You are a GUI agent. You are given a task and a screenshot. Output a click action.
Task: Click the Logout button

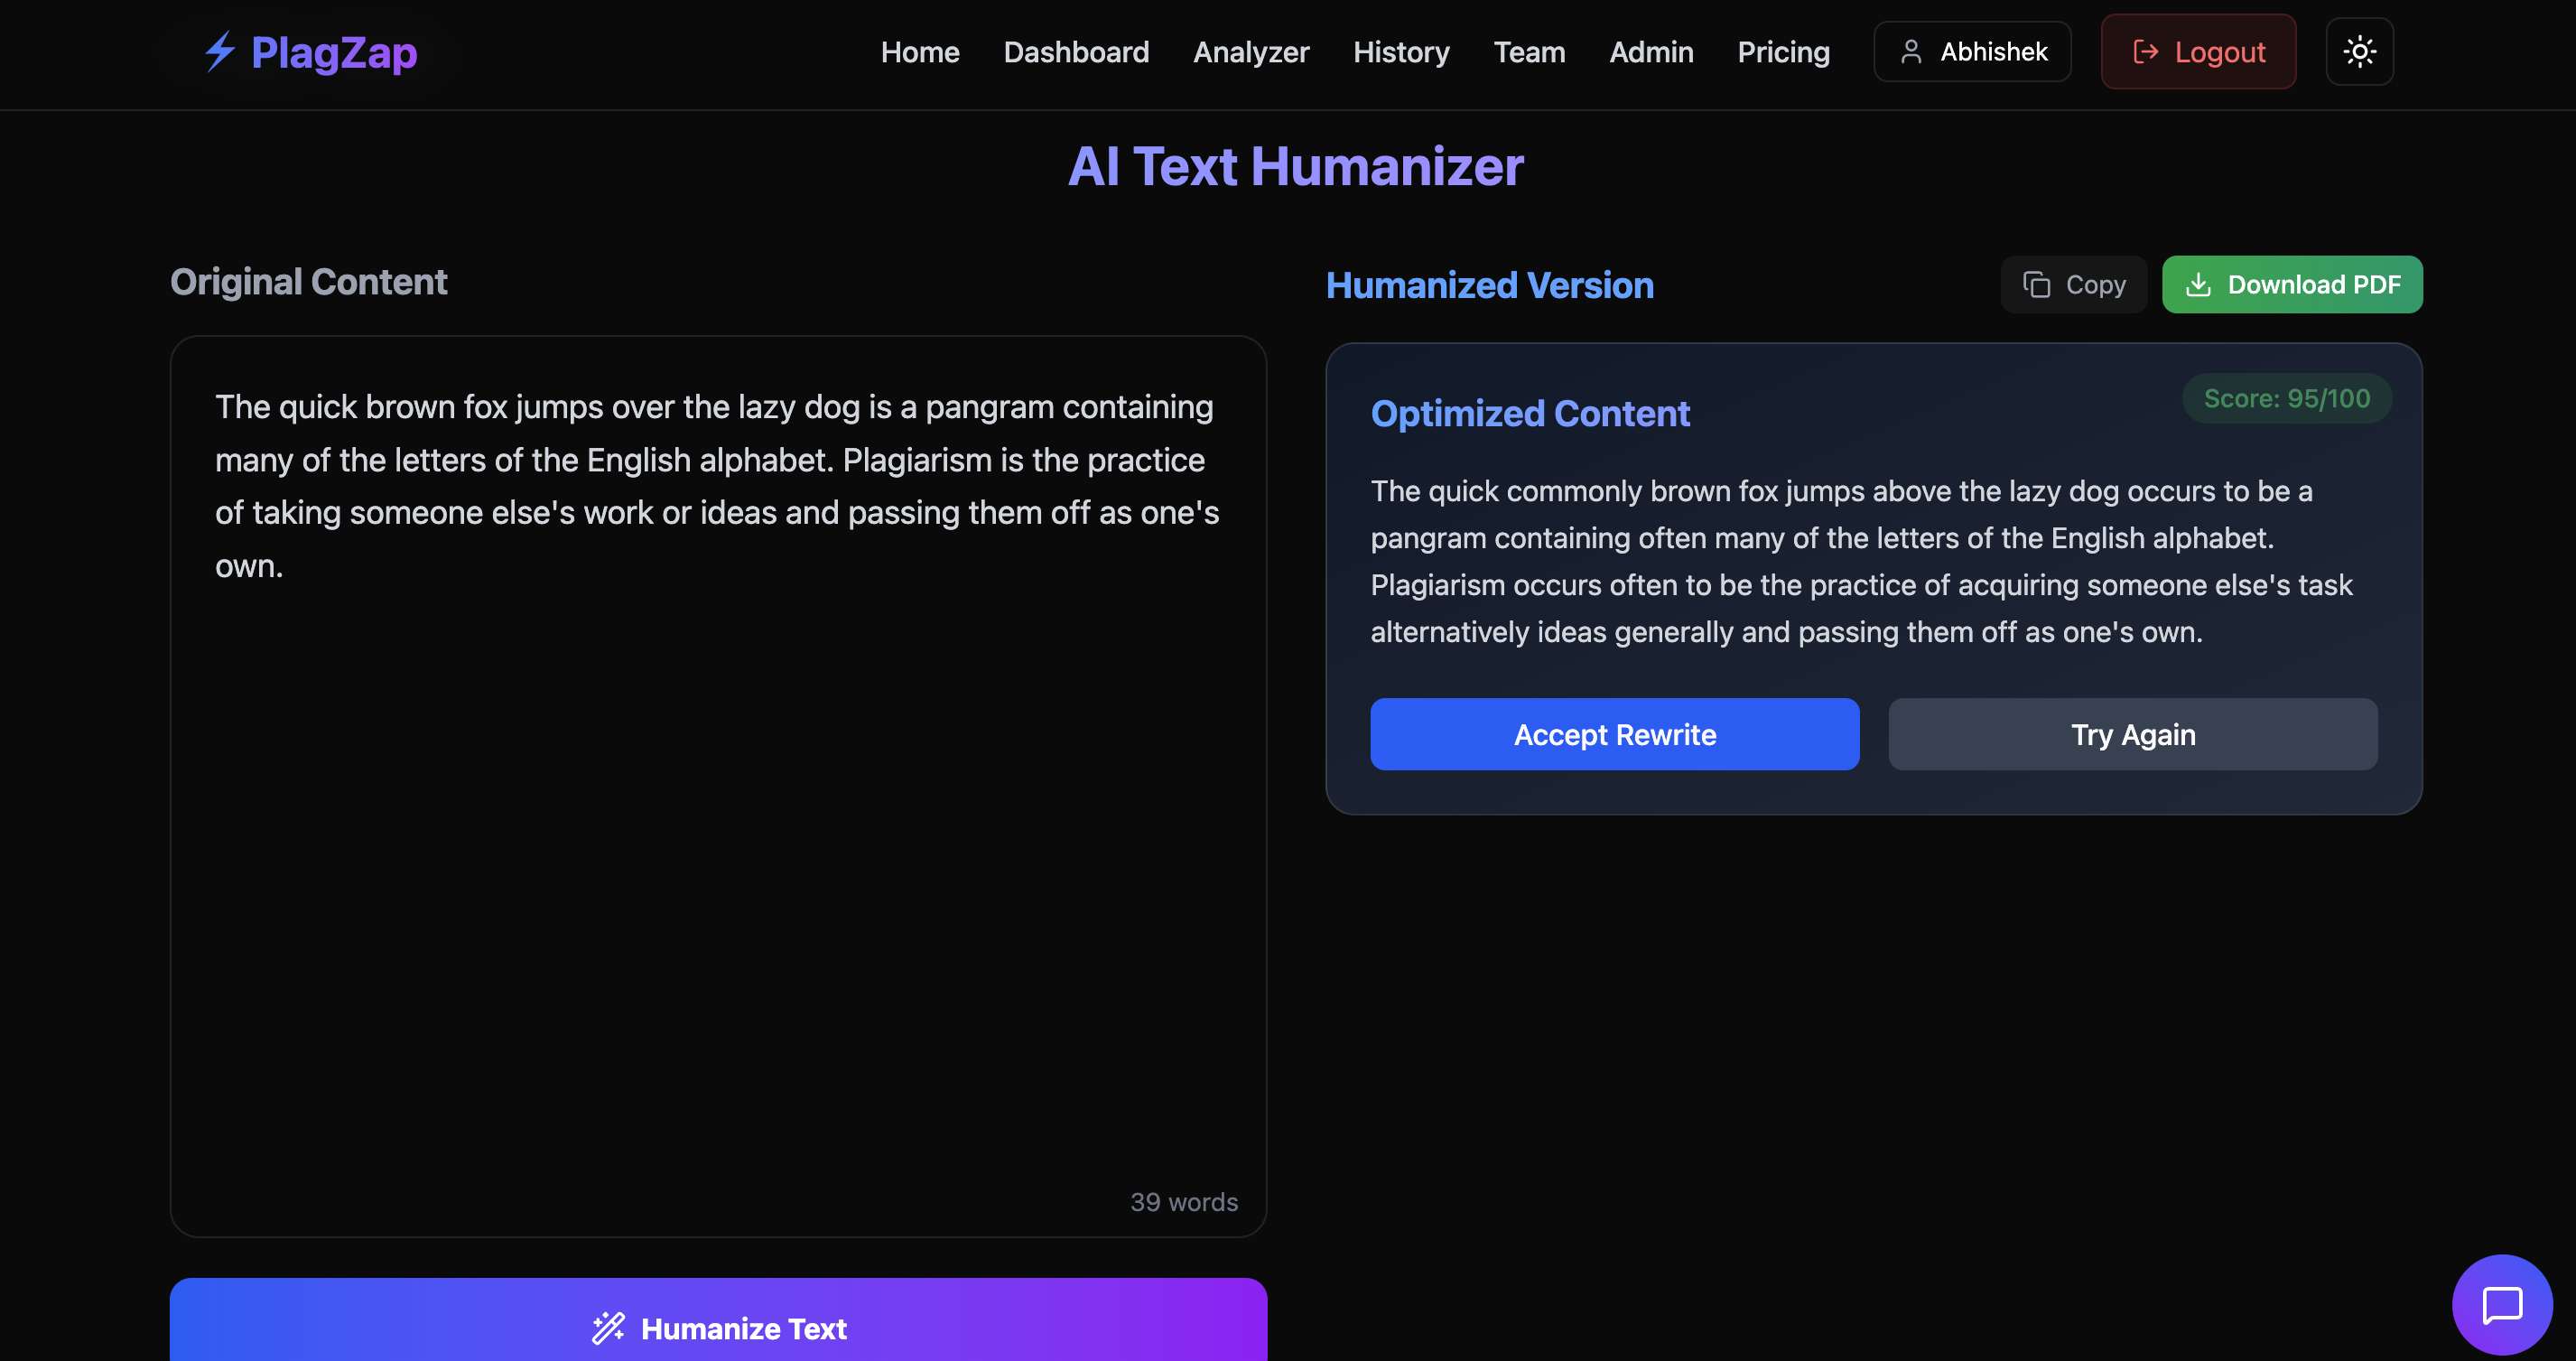click(x=2197, y=52)
